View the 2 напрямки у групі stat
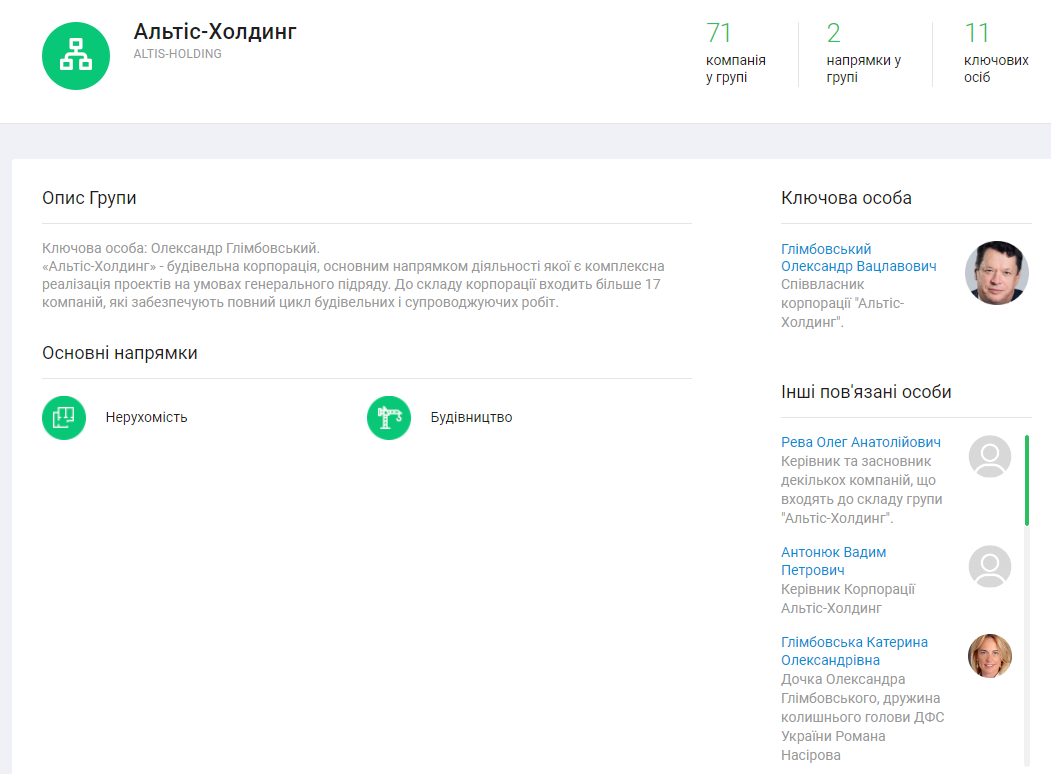 863,52
